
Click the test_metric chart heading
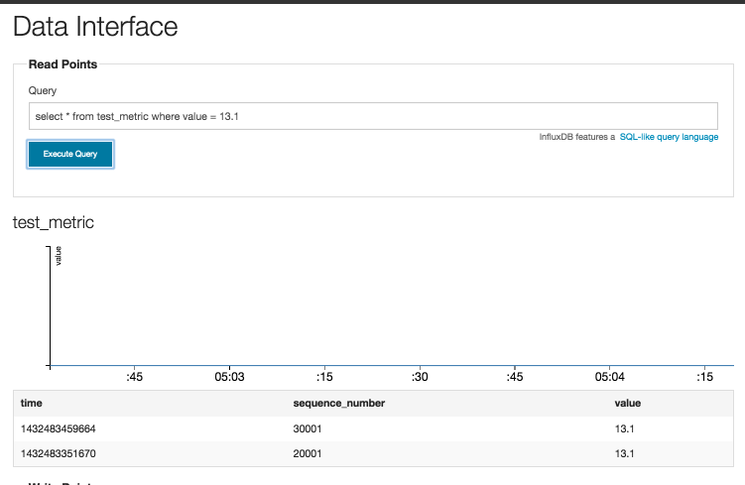pos(53,222)
